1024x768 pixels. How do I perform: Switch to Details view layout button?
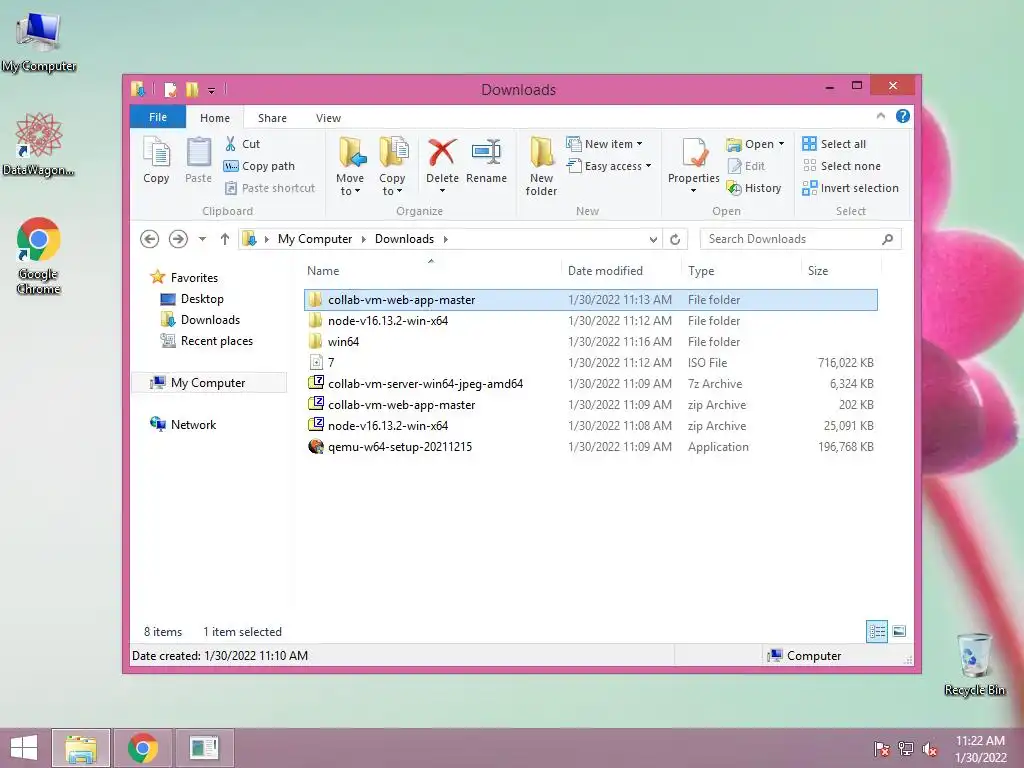[877, 632]
